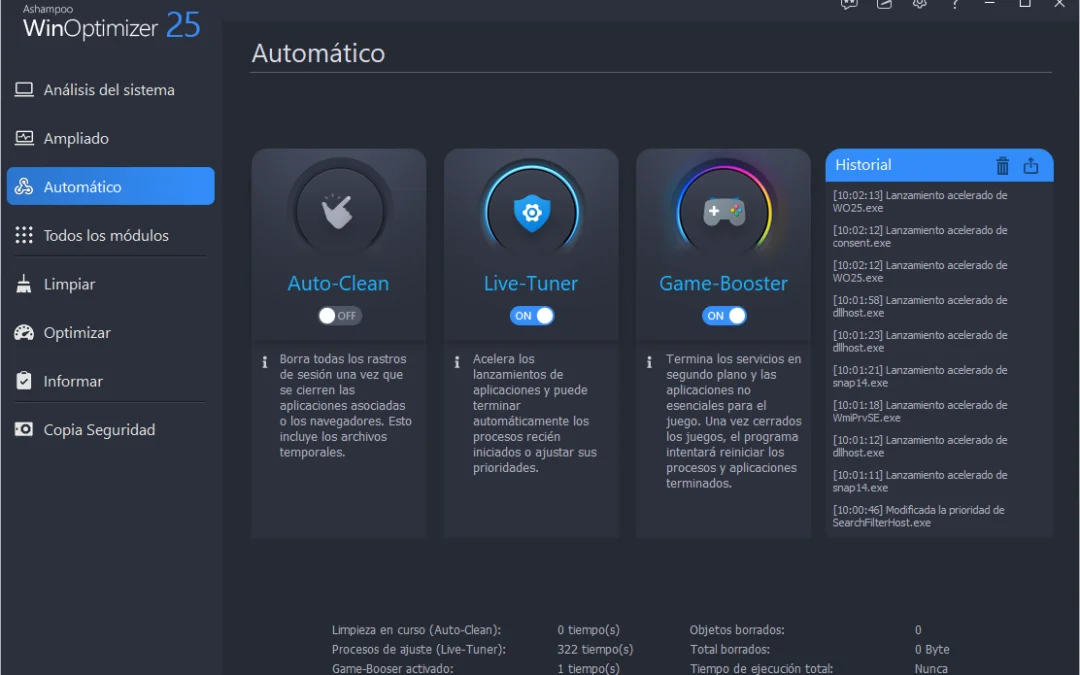The height and width of the screenshot is (675, 1080).
Task: Open the Informar section
Action: point(110,381)
